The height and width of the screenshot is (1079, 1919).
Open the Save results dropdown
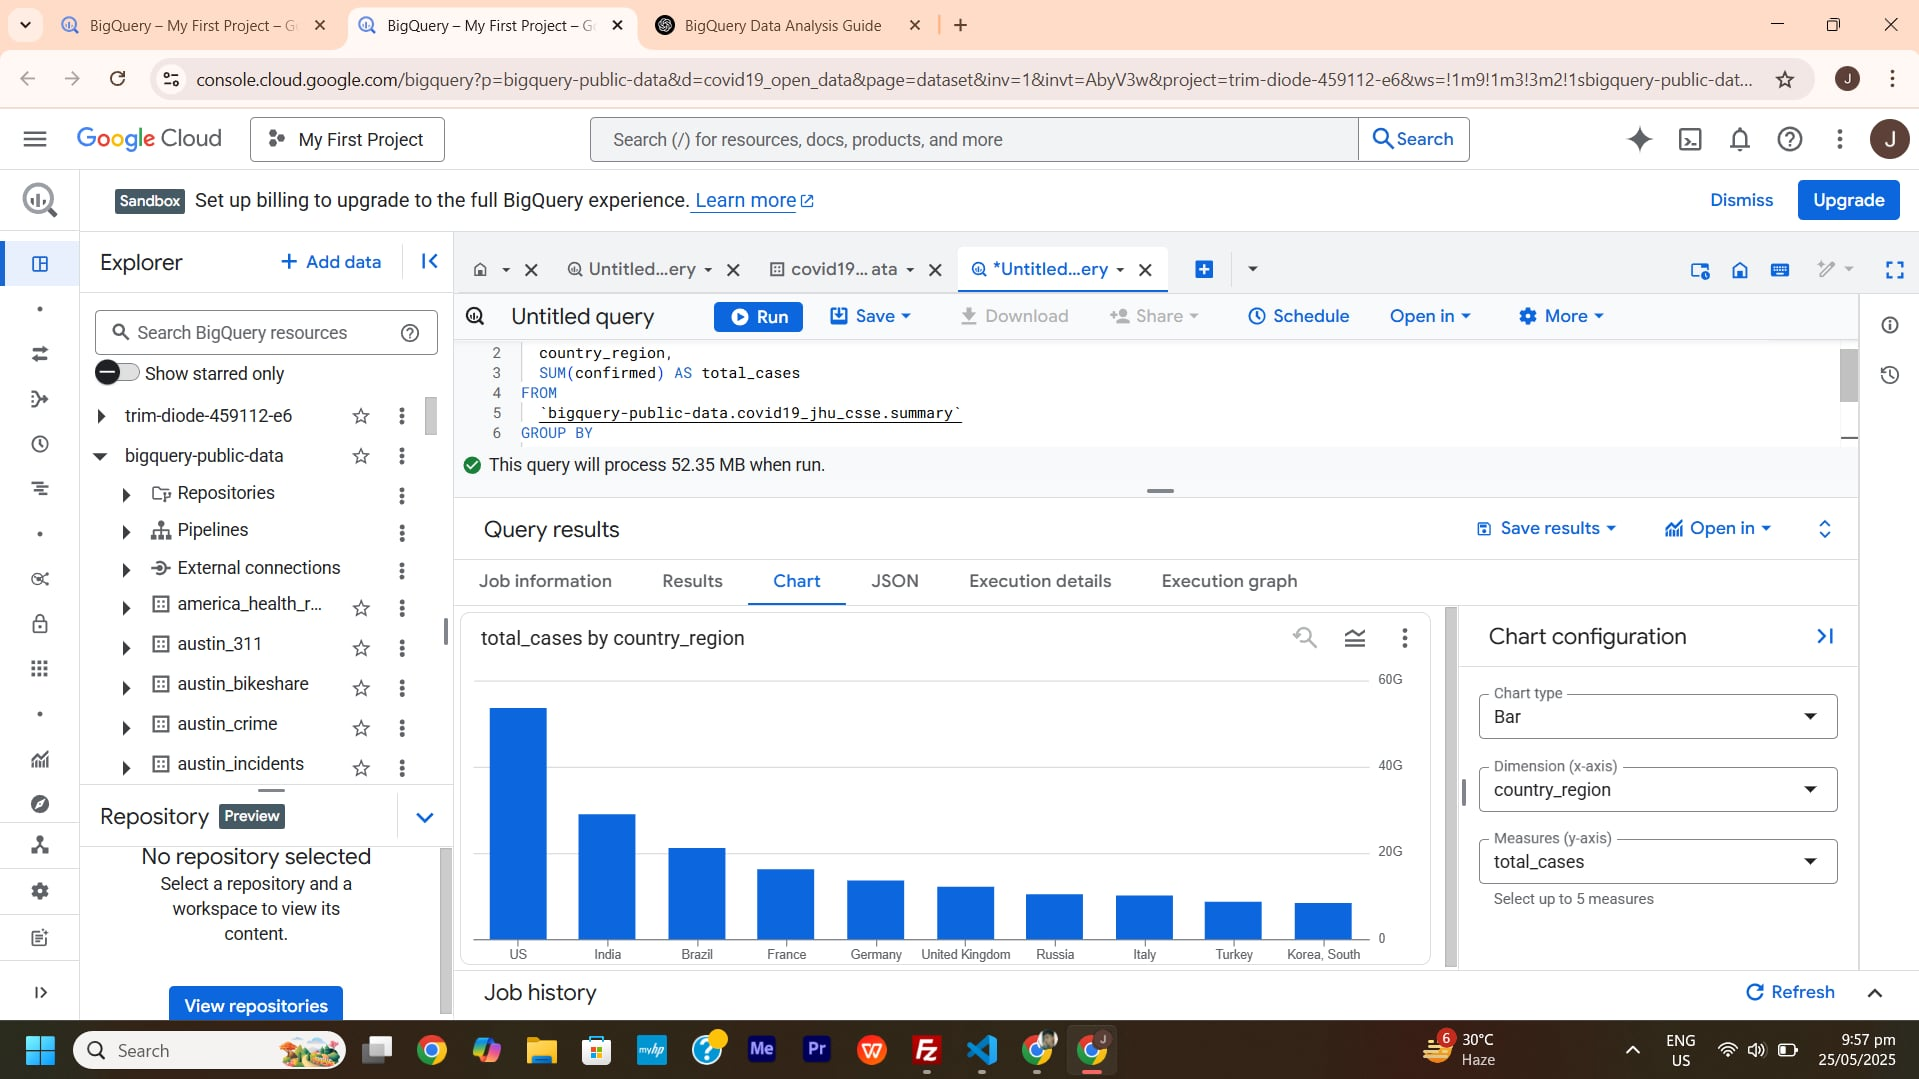click(x=1546, y=528)
